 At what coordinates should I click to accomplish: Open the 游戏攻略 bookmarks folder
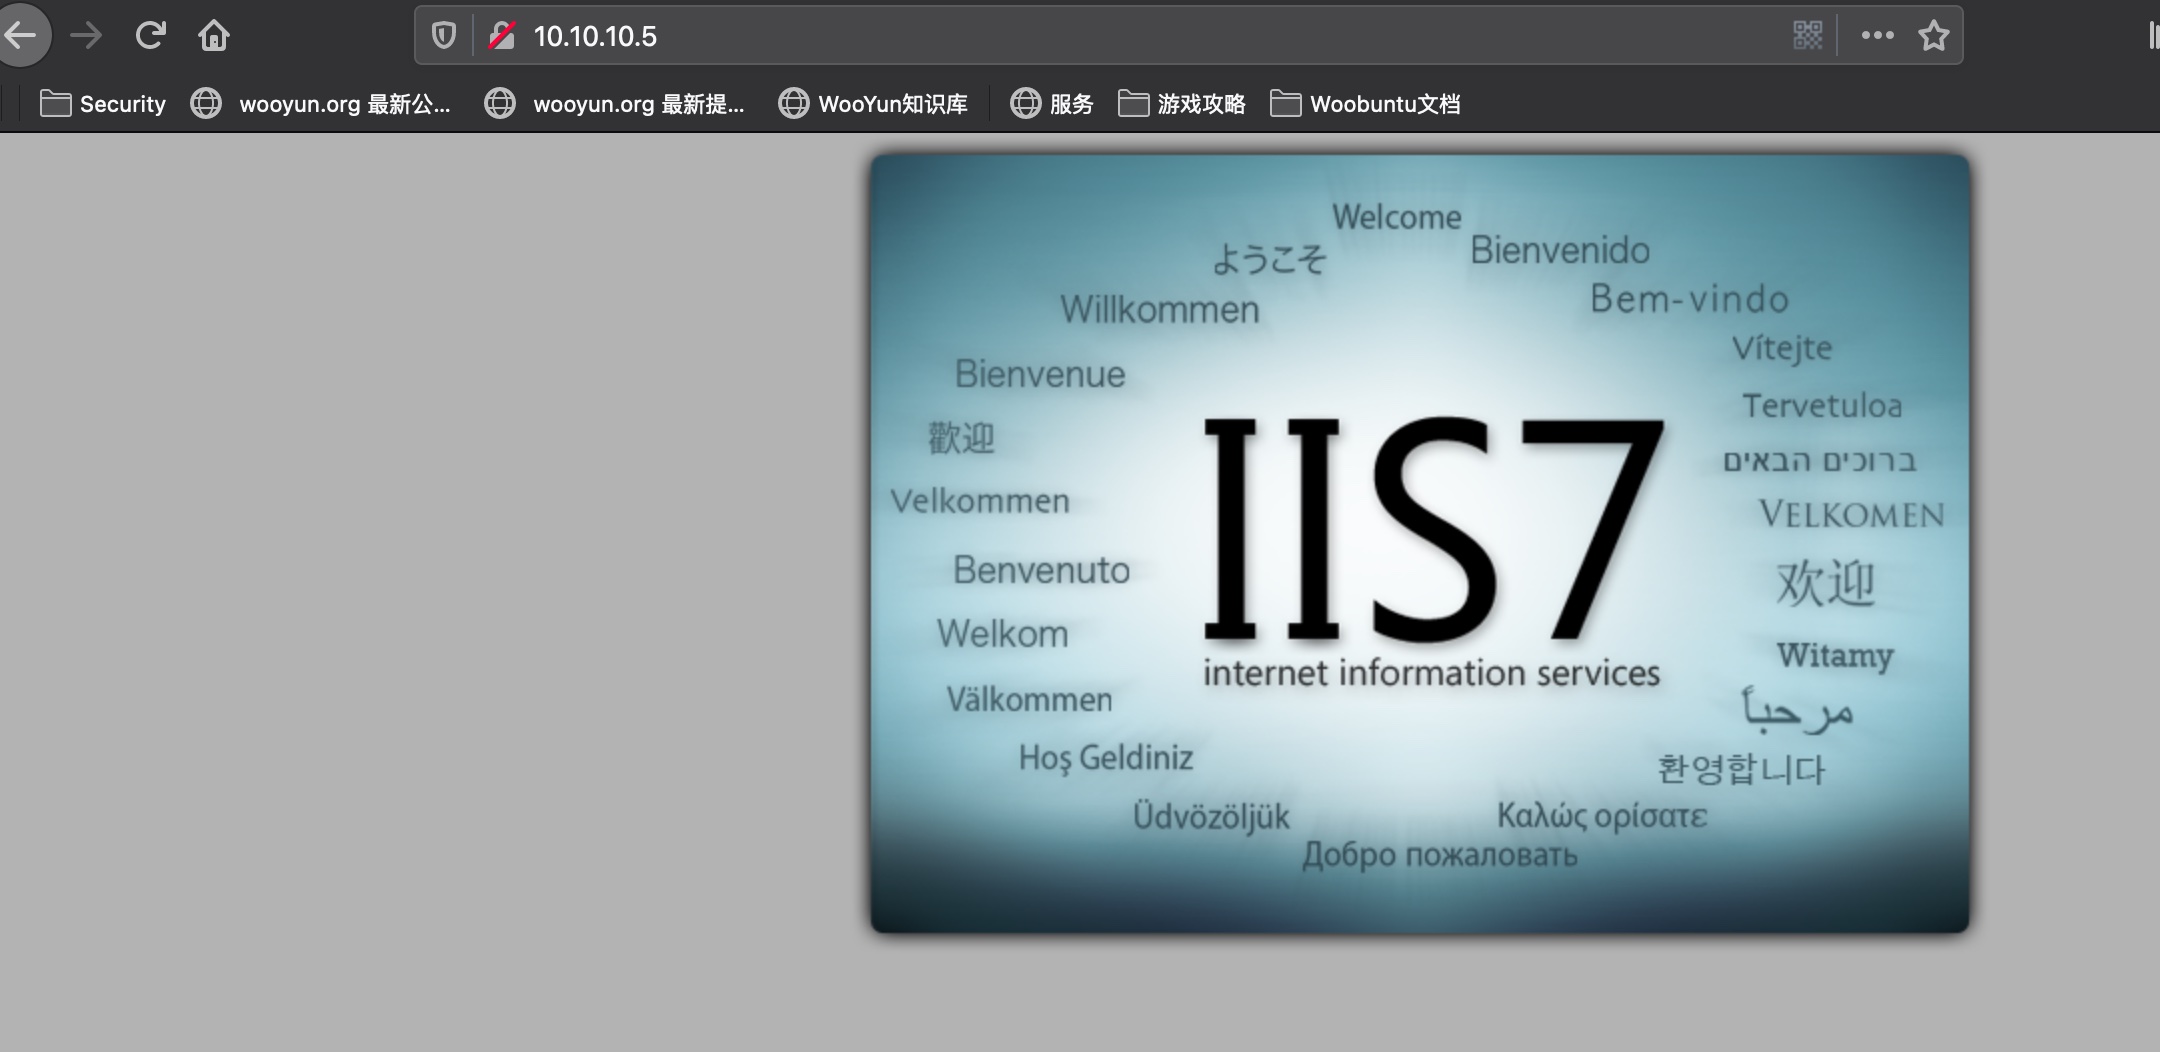(x=1182, y=104)
